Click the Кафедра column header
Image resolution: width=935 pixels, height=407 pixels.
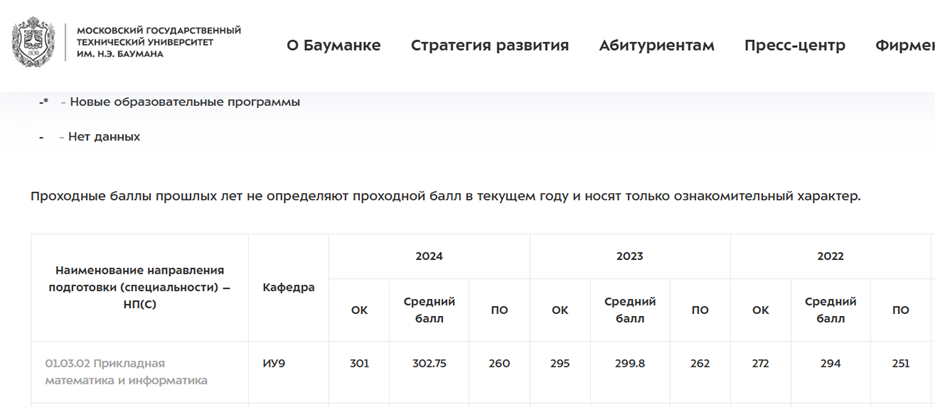click(289, 287)
